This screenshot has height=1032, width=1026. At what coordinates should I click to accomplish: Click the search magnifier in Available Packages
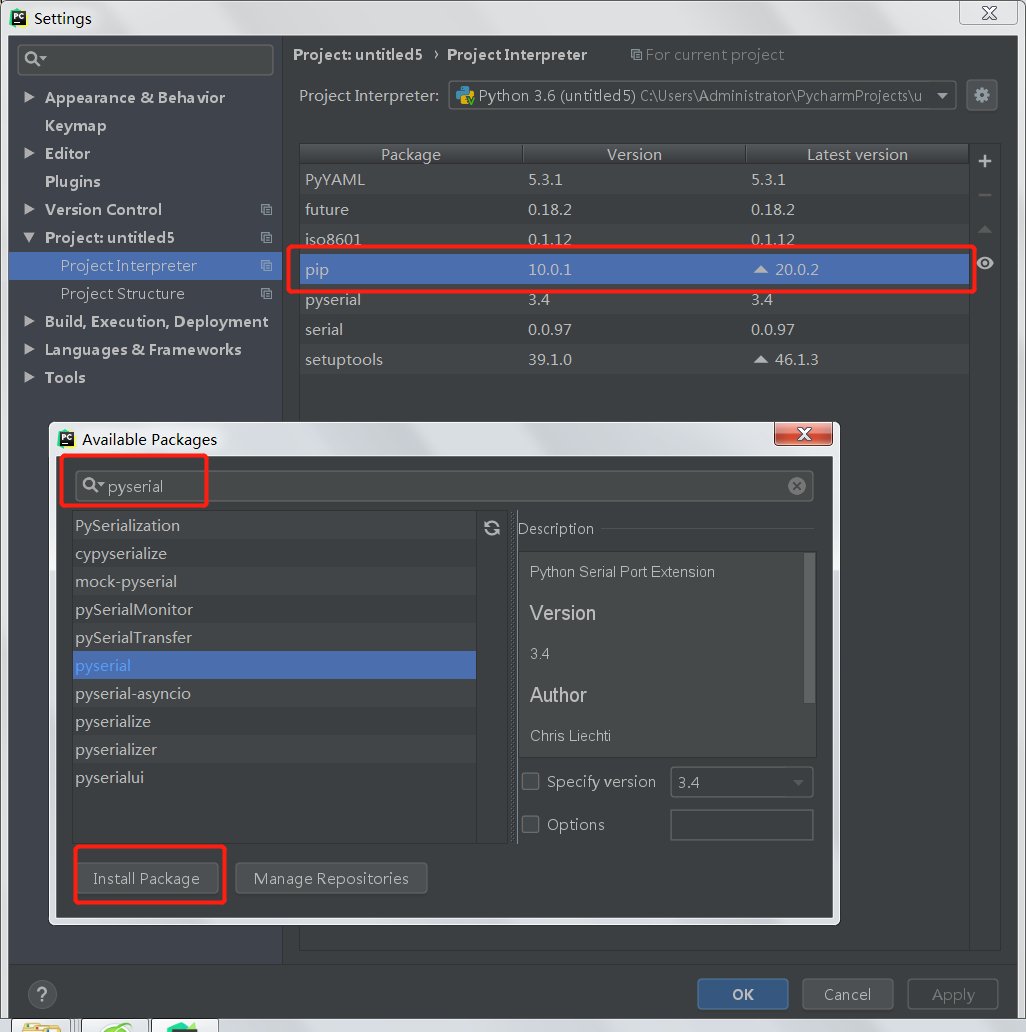pos(93,486)
